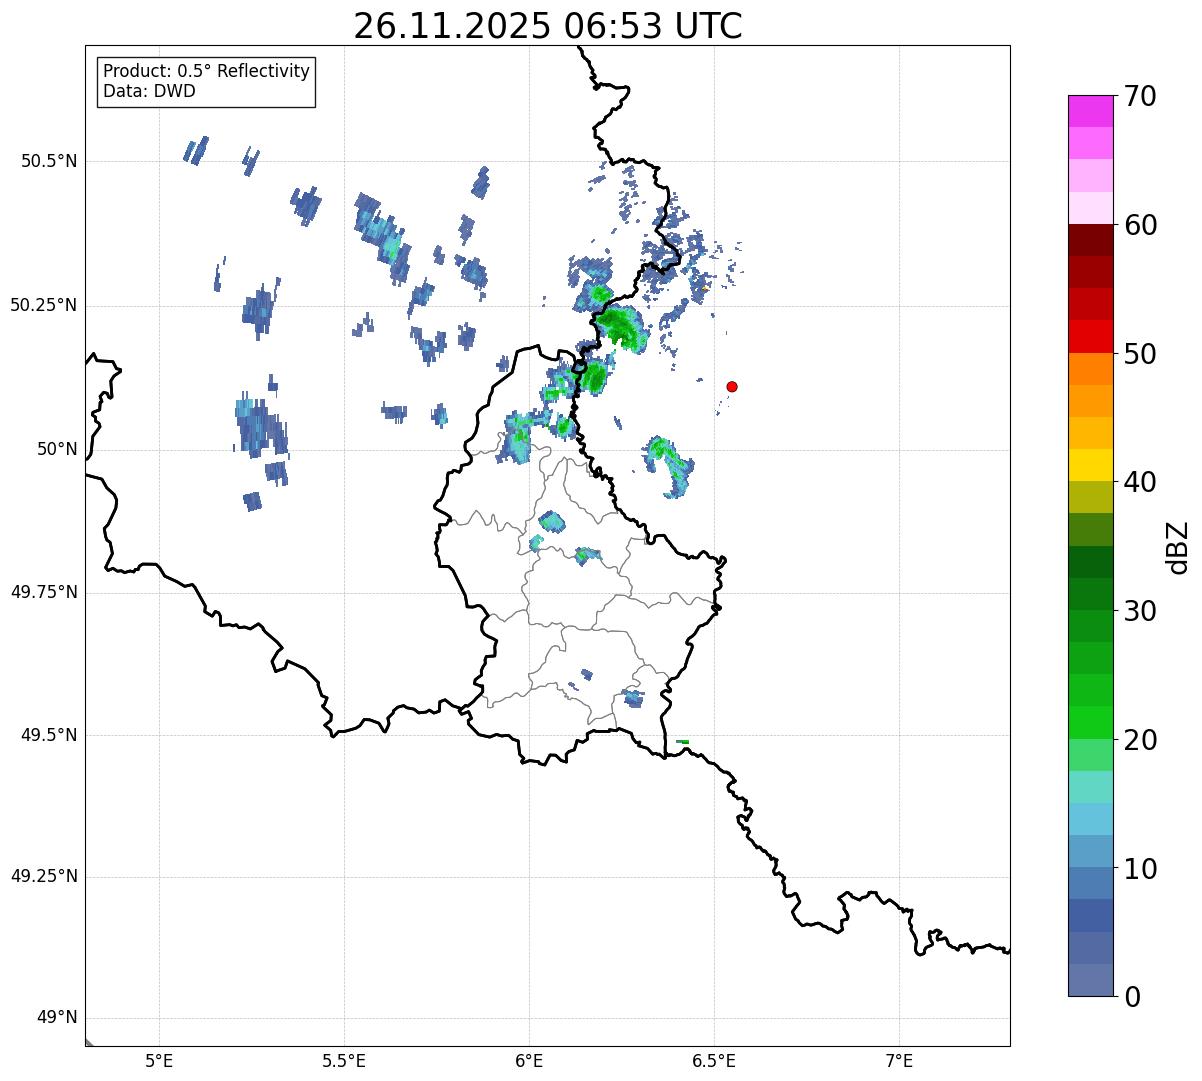
Task: Click the title "26.11.2025 06:53 UTC"
Action: pyautogui.click(x=548, y=25)
